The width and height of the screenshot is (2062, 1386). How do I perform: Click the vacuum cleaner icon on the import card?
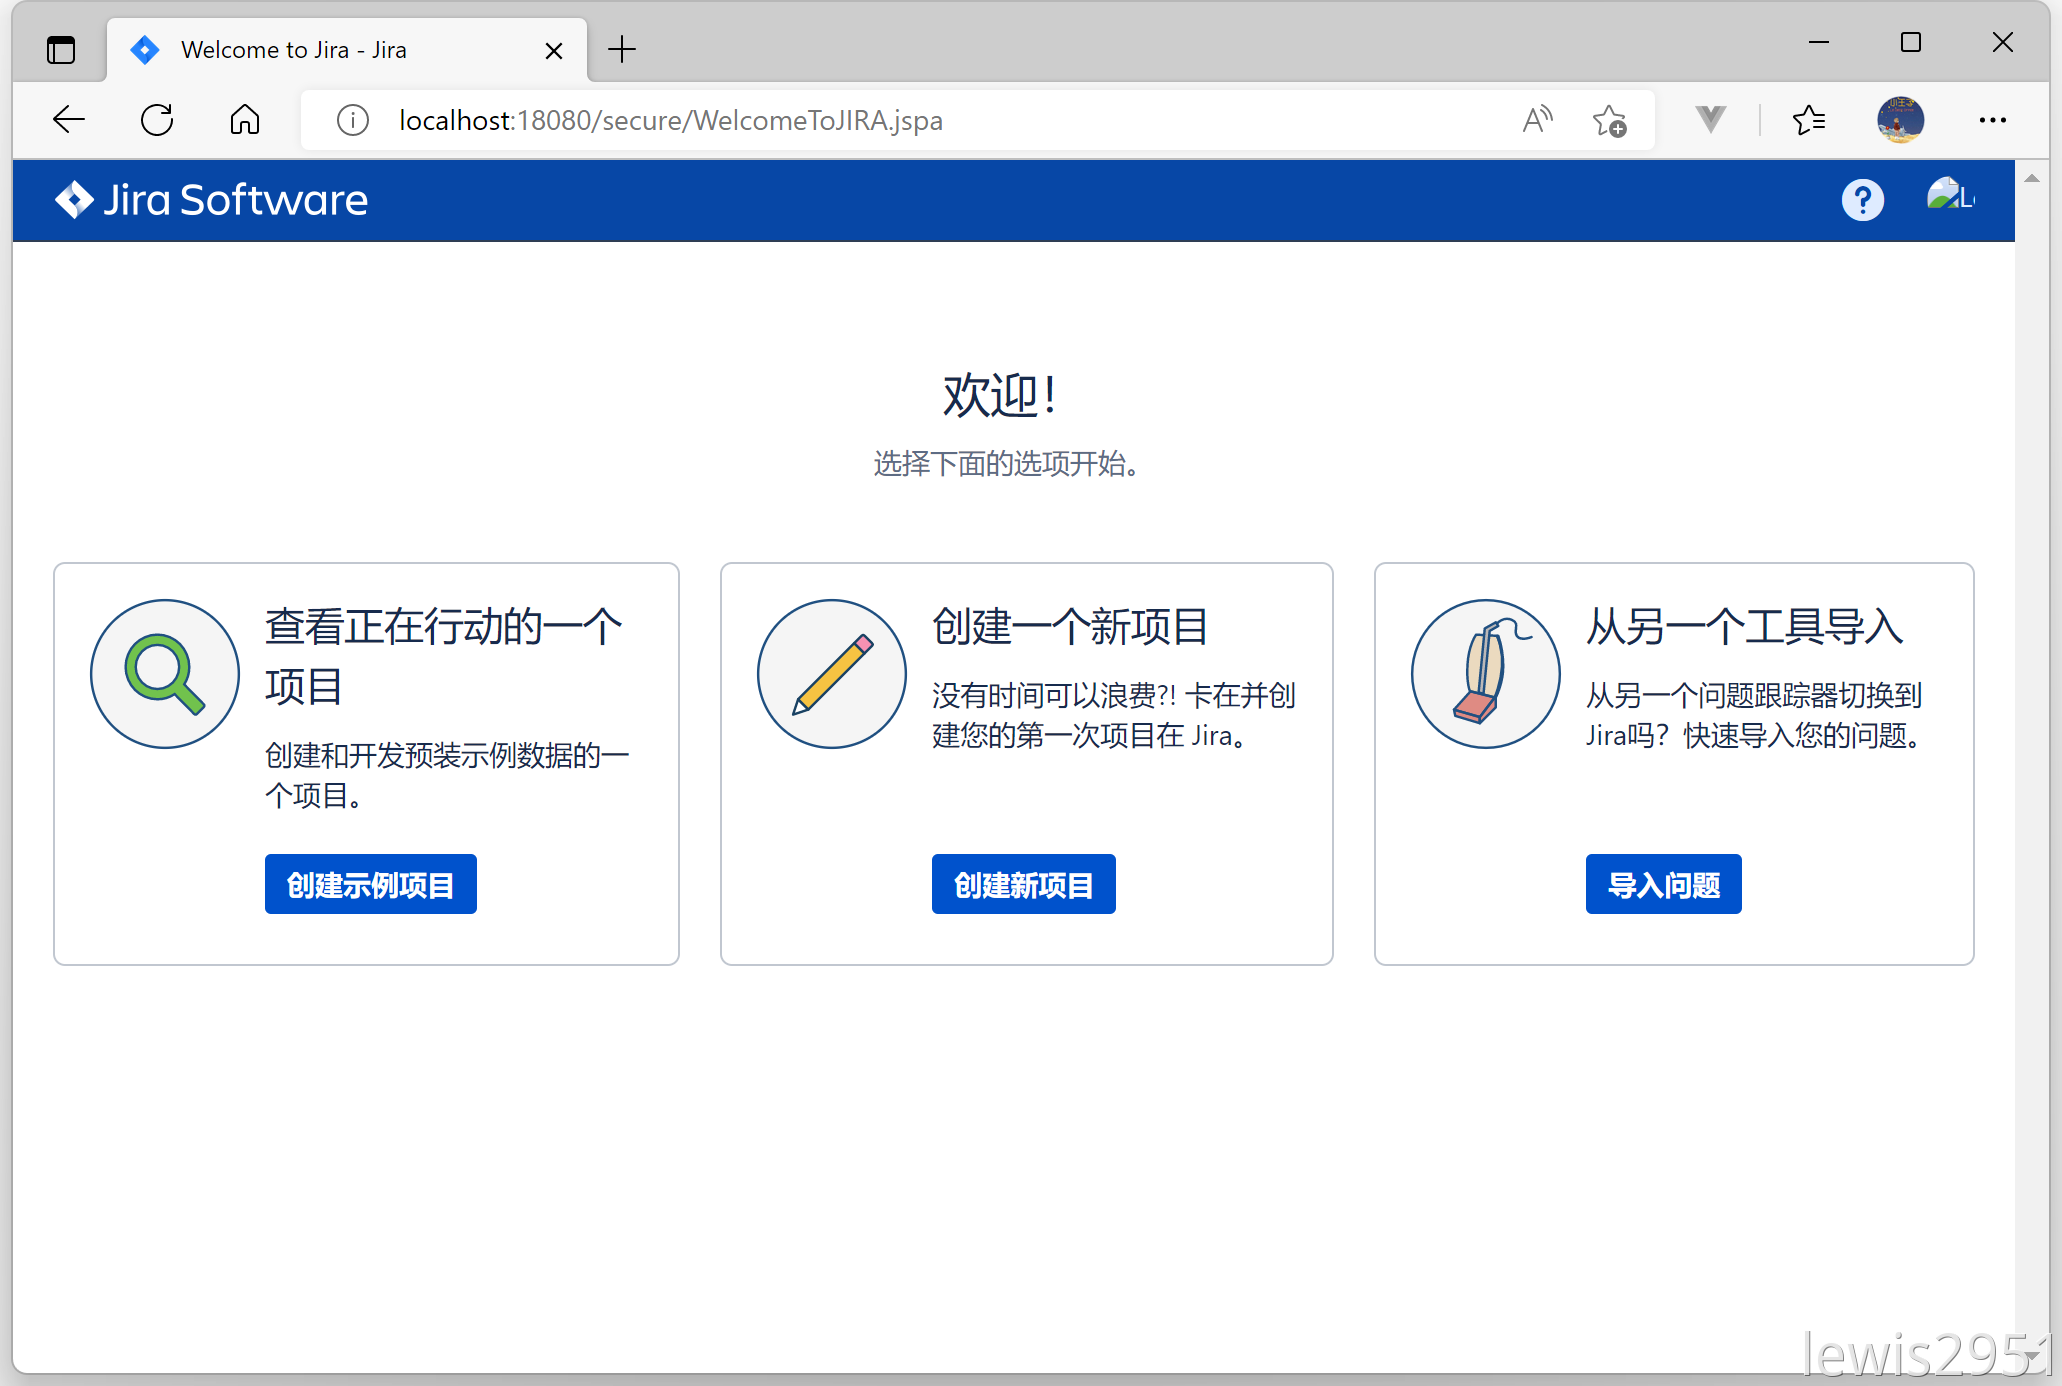coord(1486,674)
